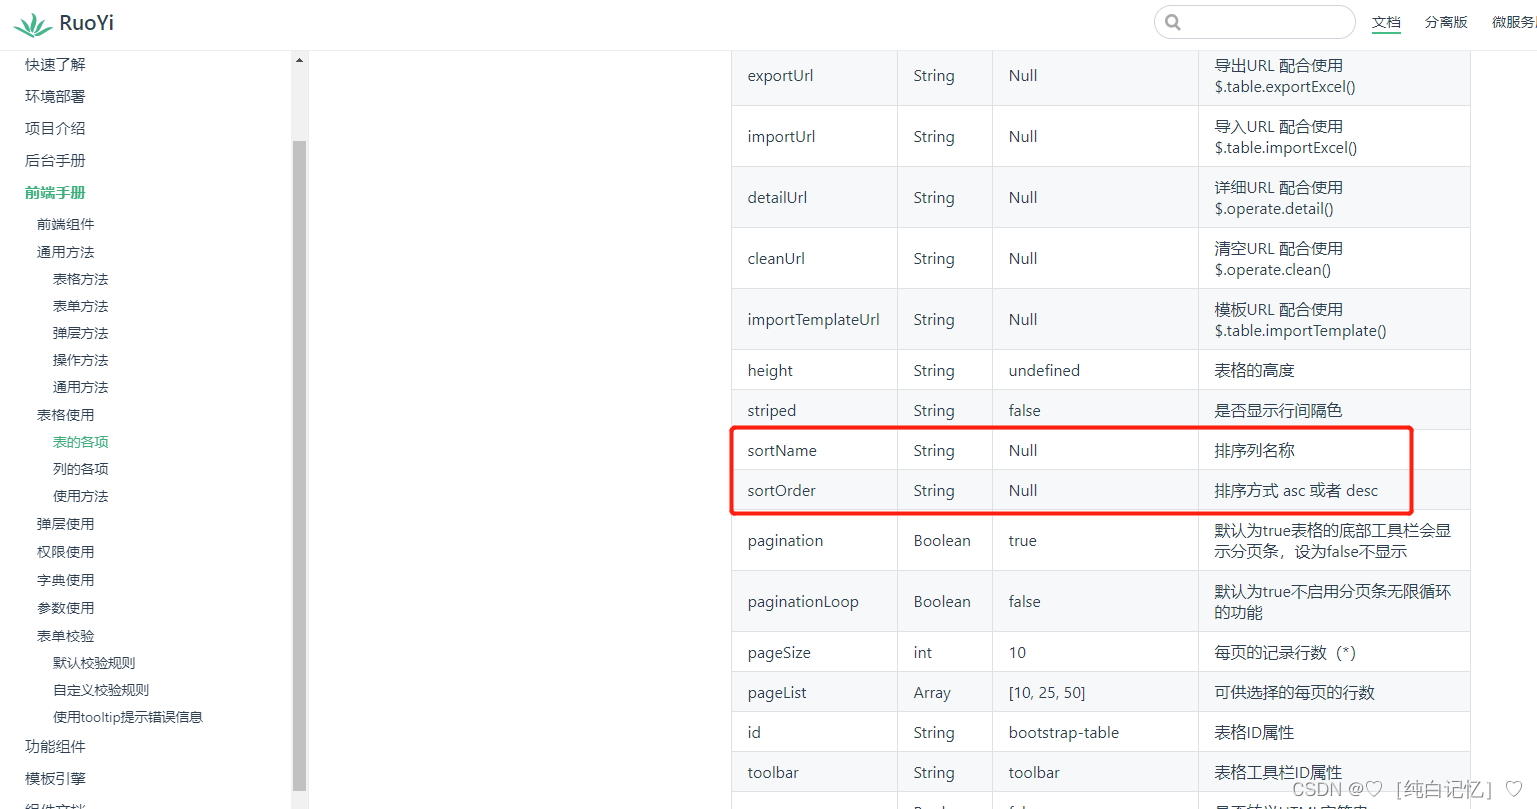Click the 排序列名称 description text
Image resolution: width=1537 pixels, height=809 pixels.
1254,451
